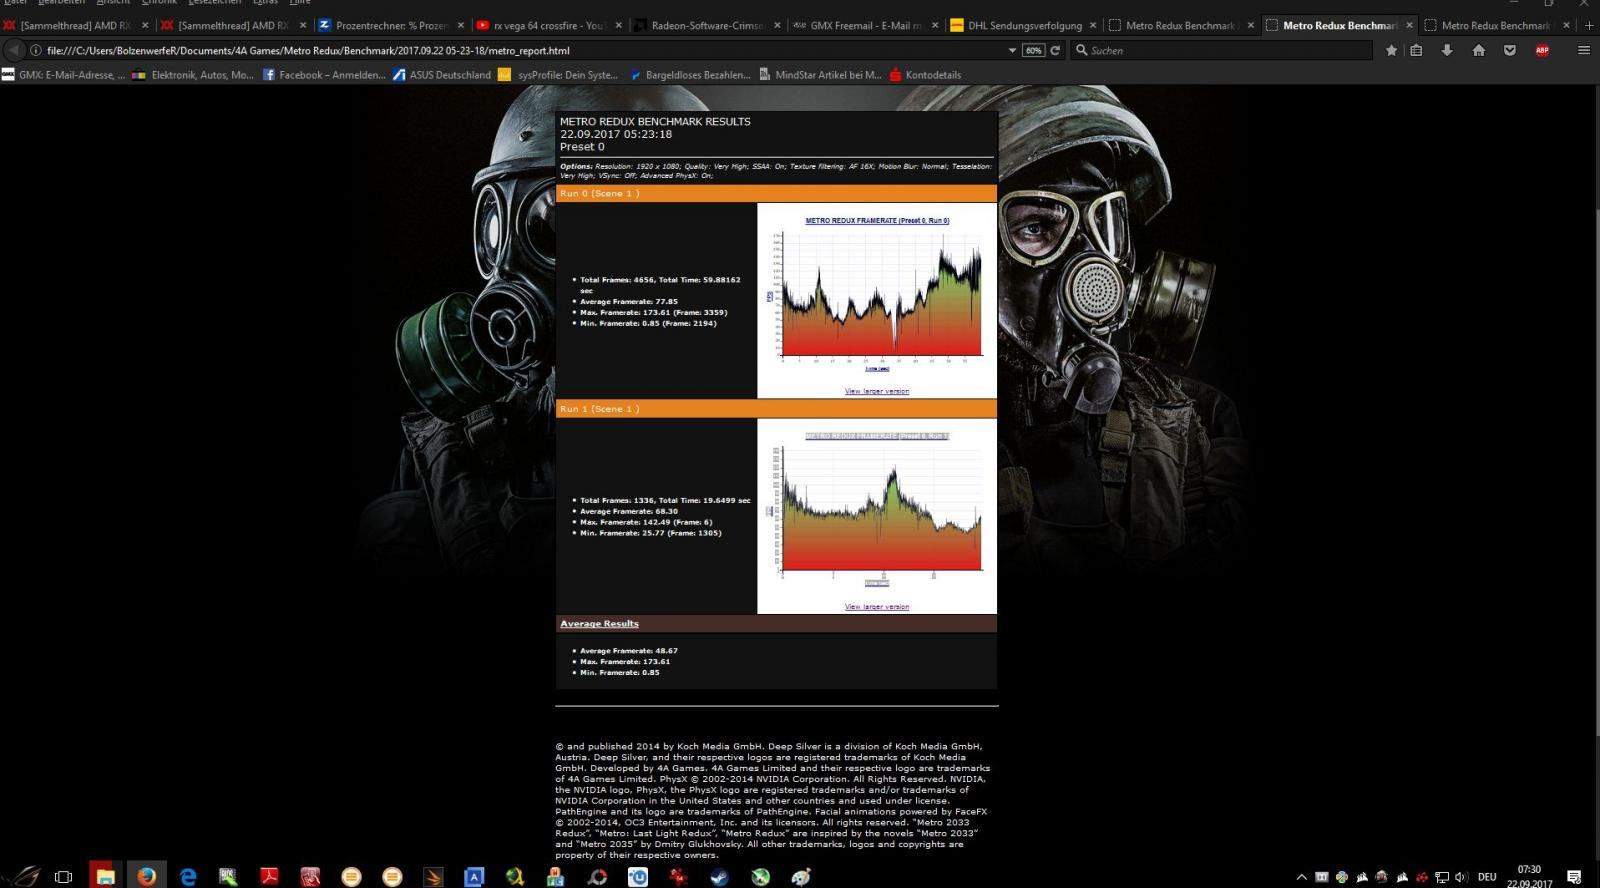Viewport: 1600px width, 888px height.
Task: Open ASUS Deutschland bookmark
Action: coord(442,74)
